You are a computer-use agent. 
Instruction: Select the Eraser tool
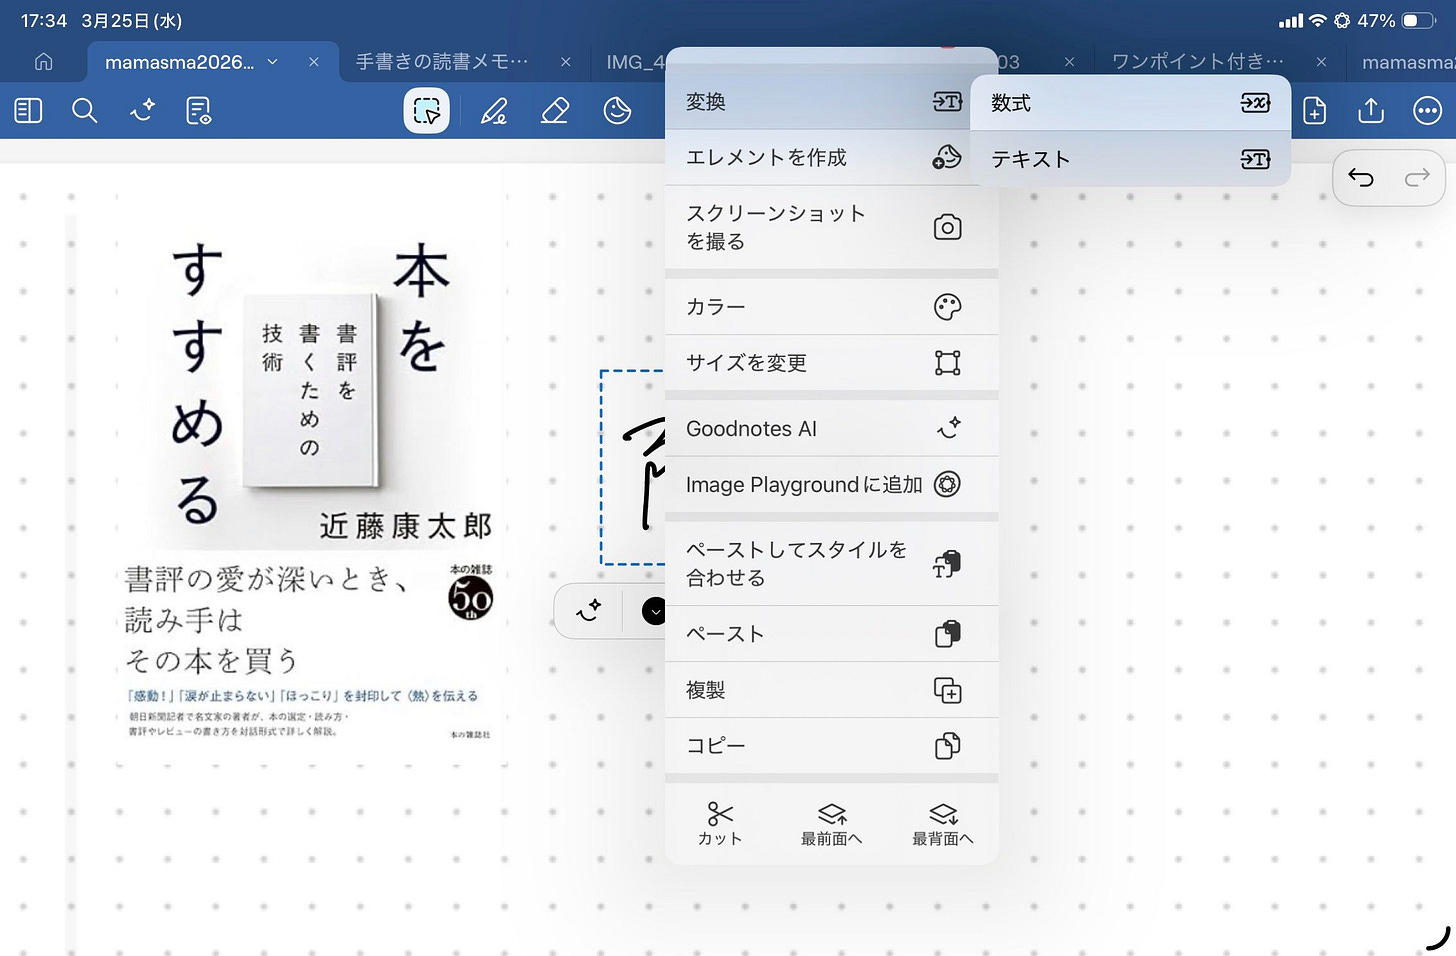555,111
